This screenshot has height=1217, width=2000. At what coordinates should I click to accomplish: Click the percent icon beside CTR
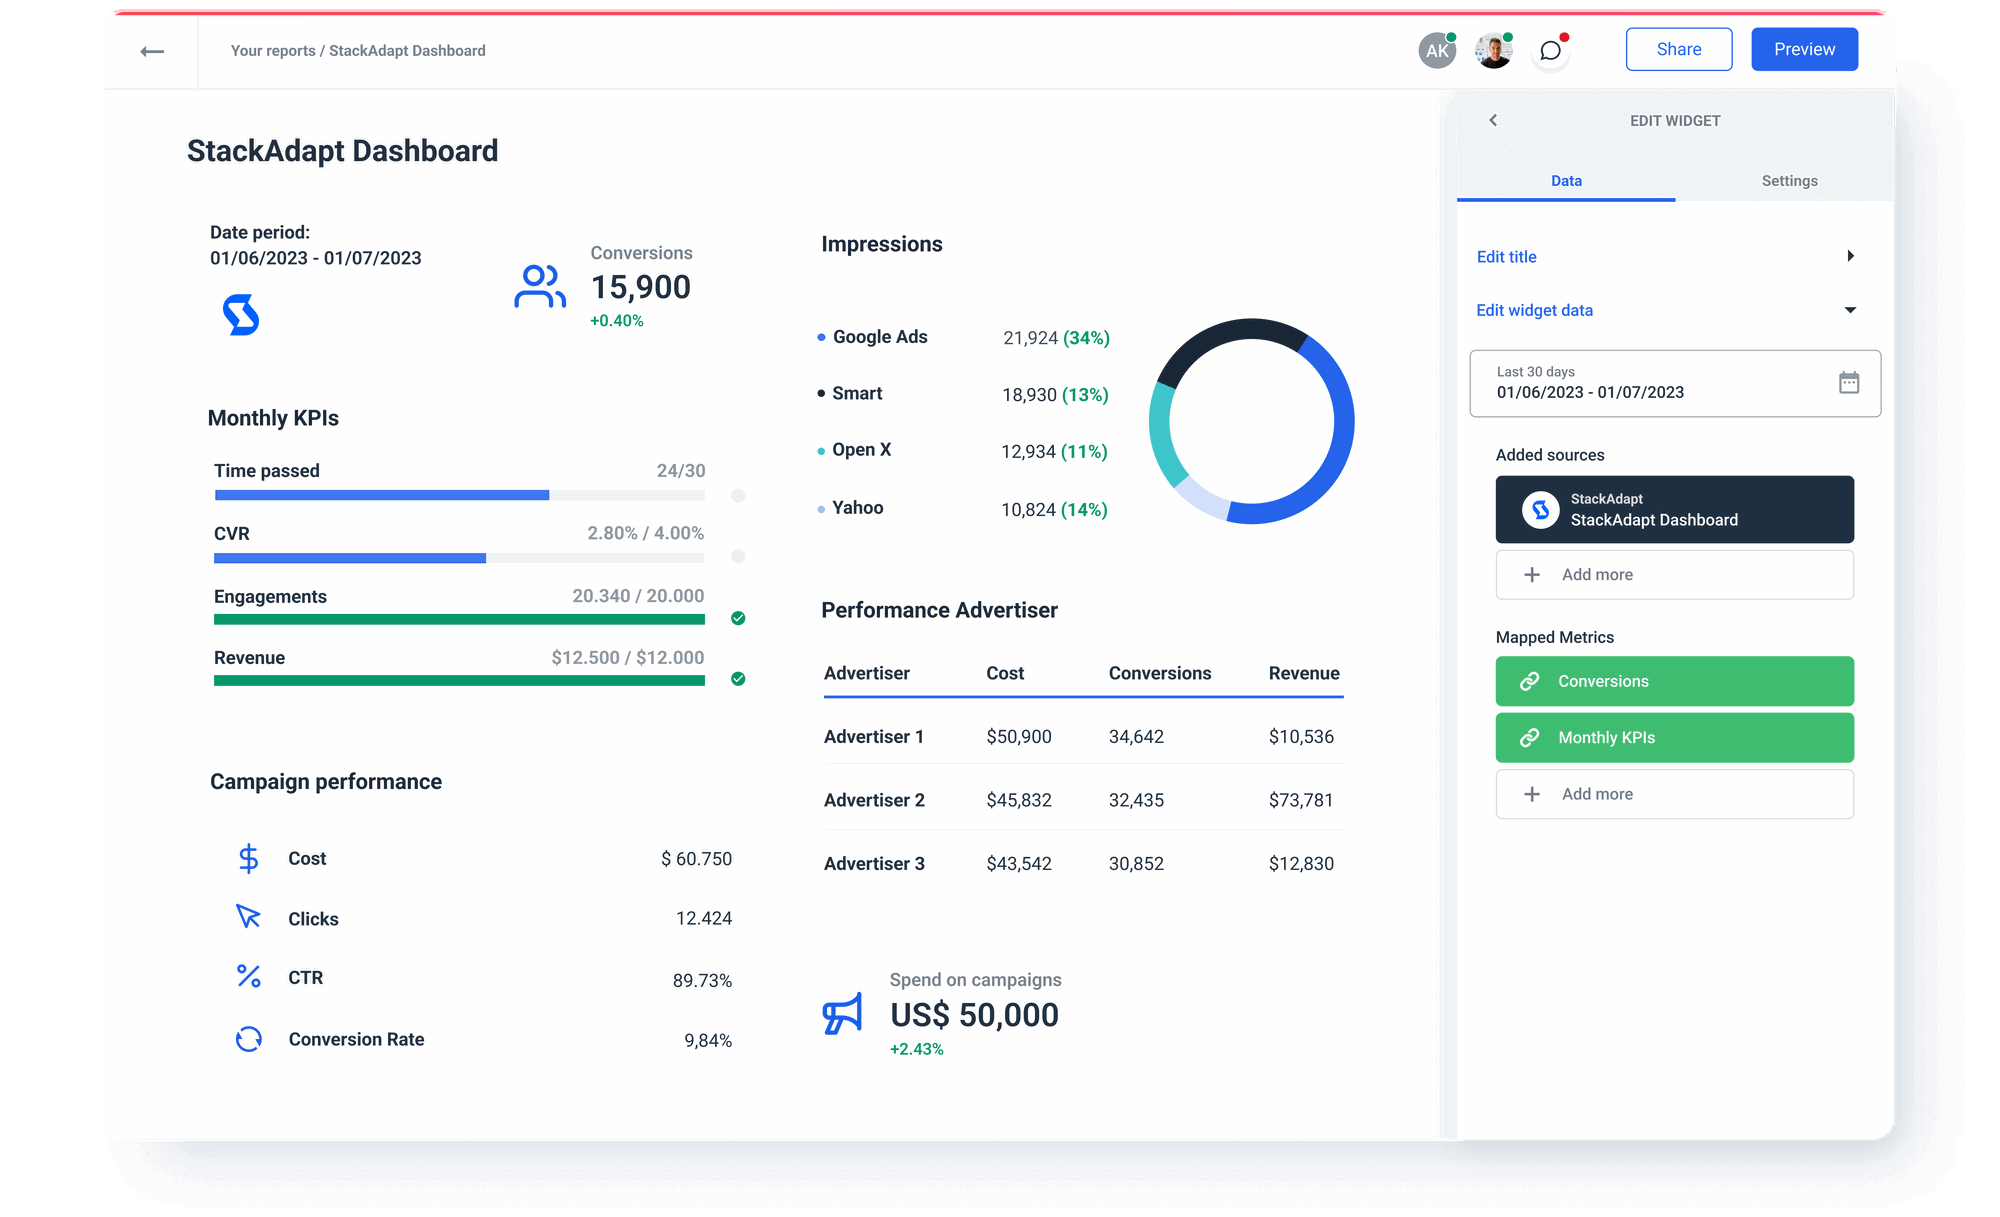pos(248,977)
